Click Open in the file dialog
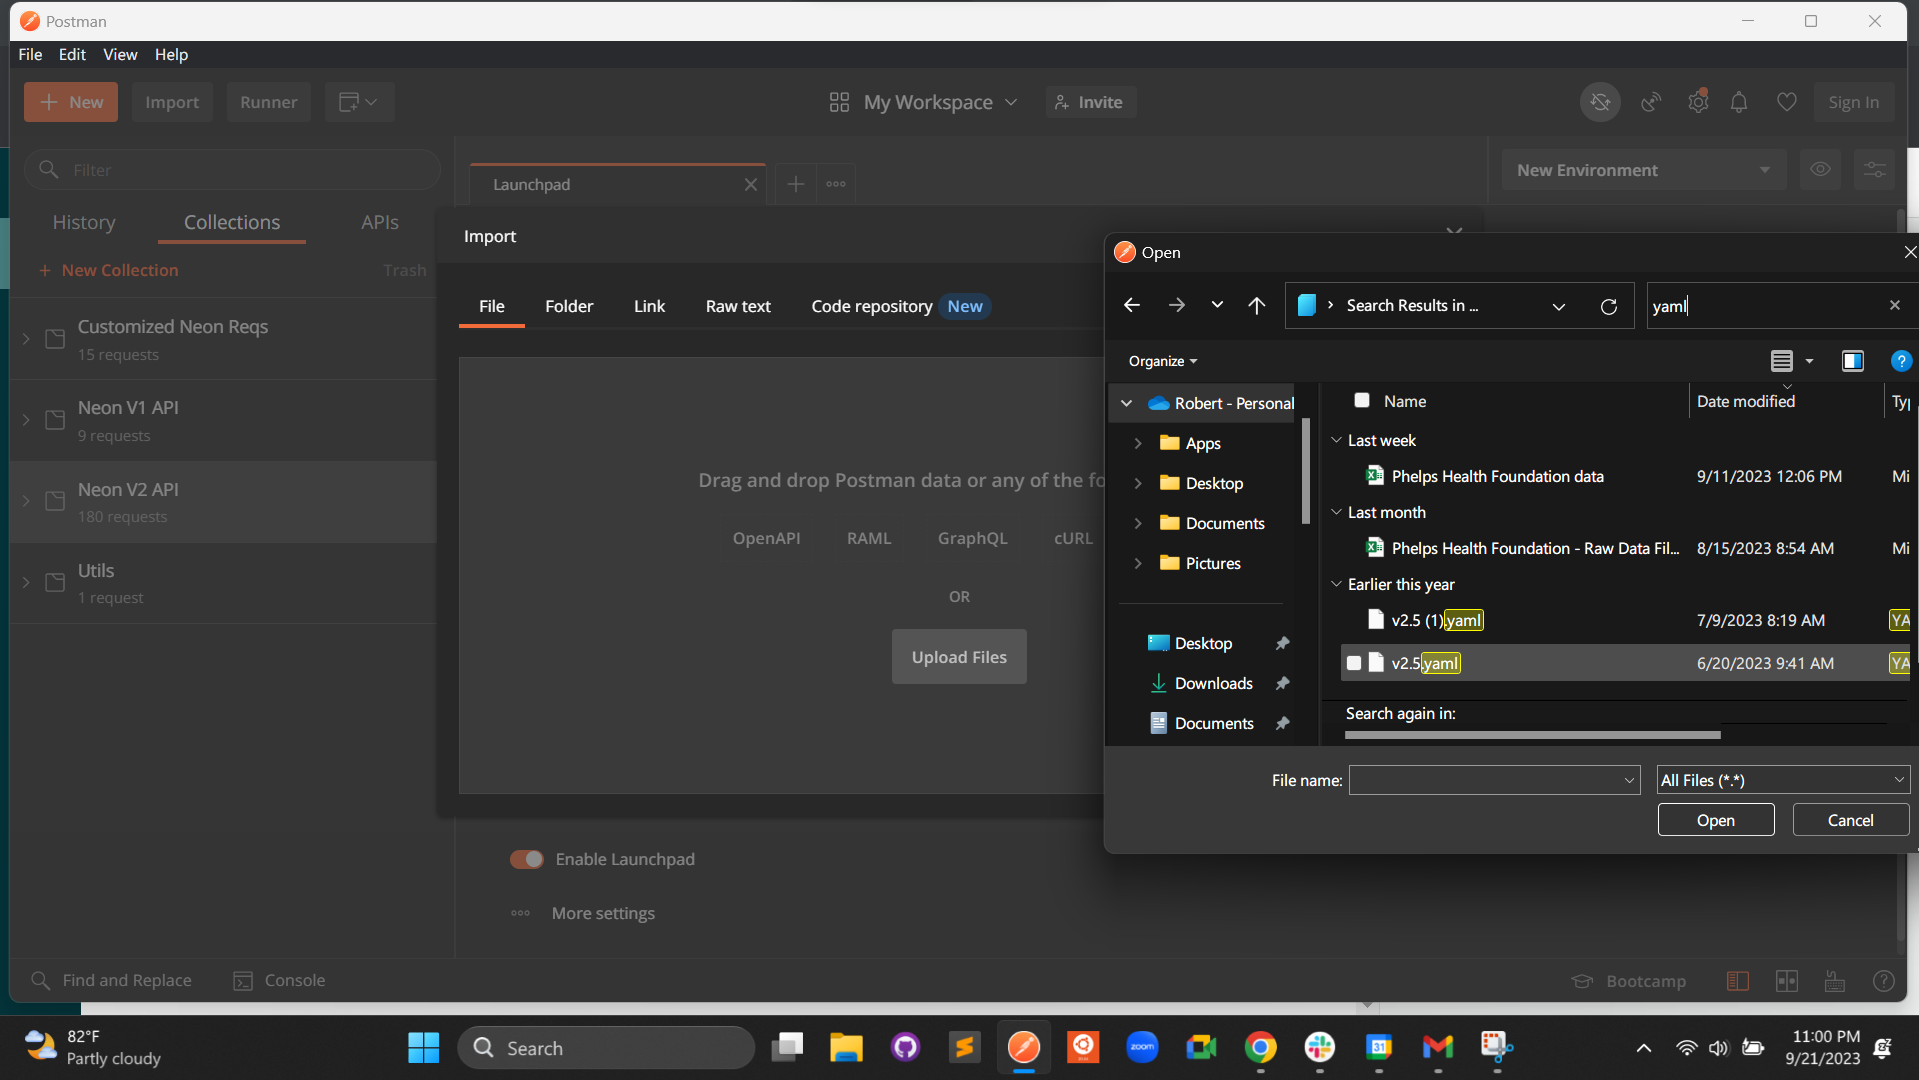Image resolution: width=1919 pixels, height=1080 pixels. tap(1716, 820)
